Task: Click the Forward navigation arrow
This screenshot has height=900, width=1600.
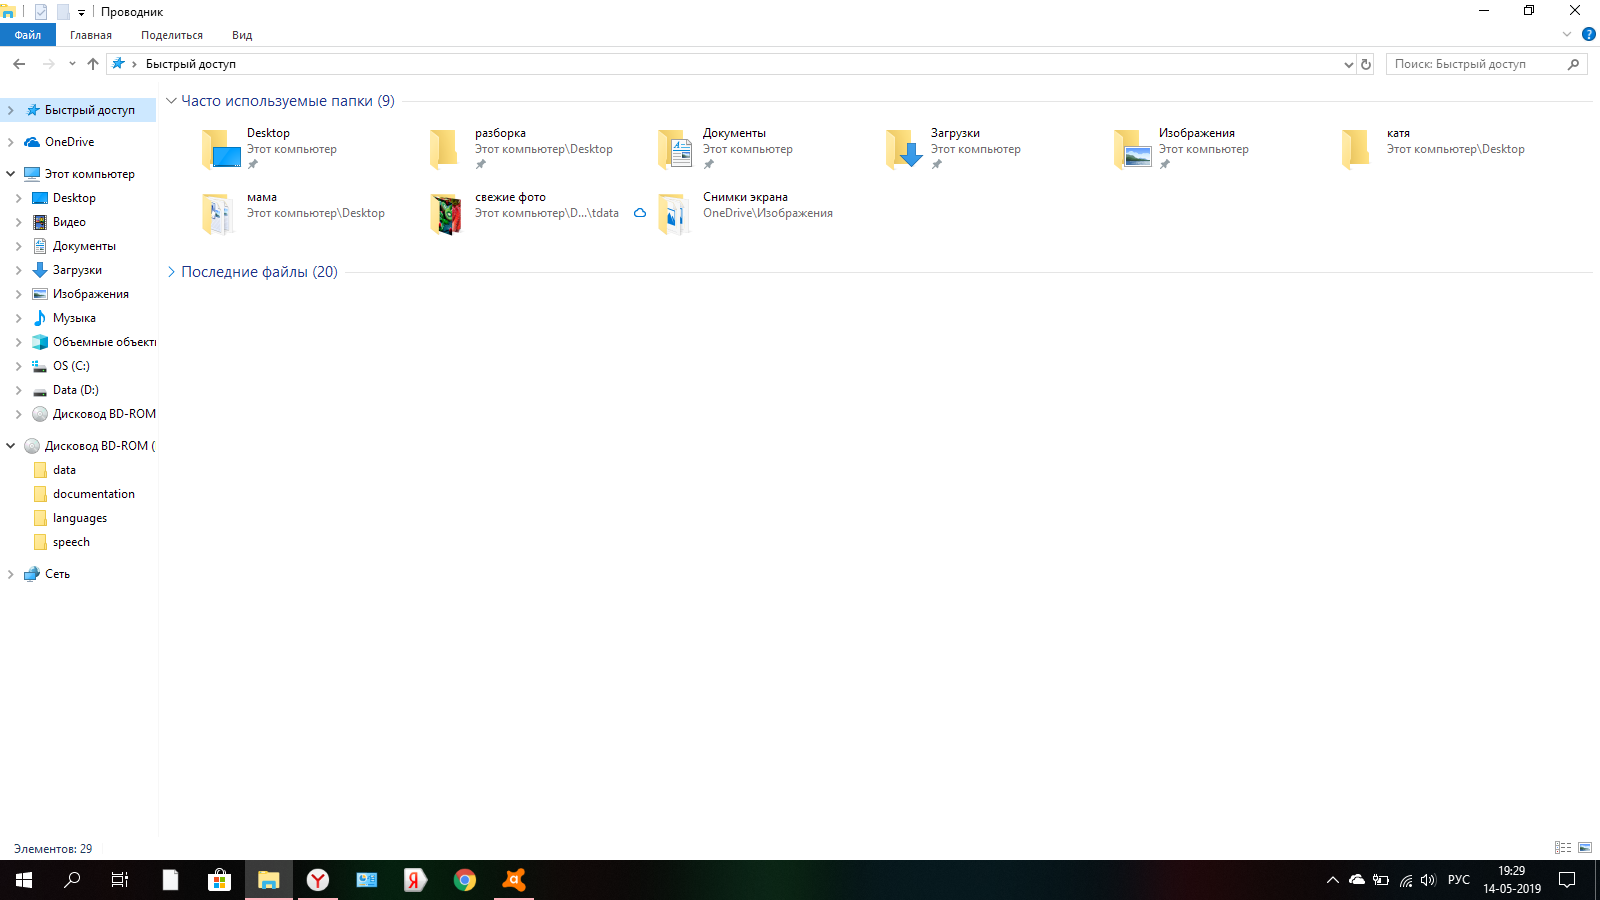Action: (48, 64)
